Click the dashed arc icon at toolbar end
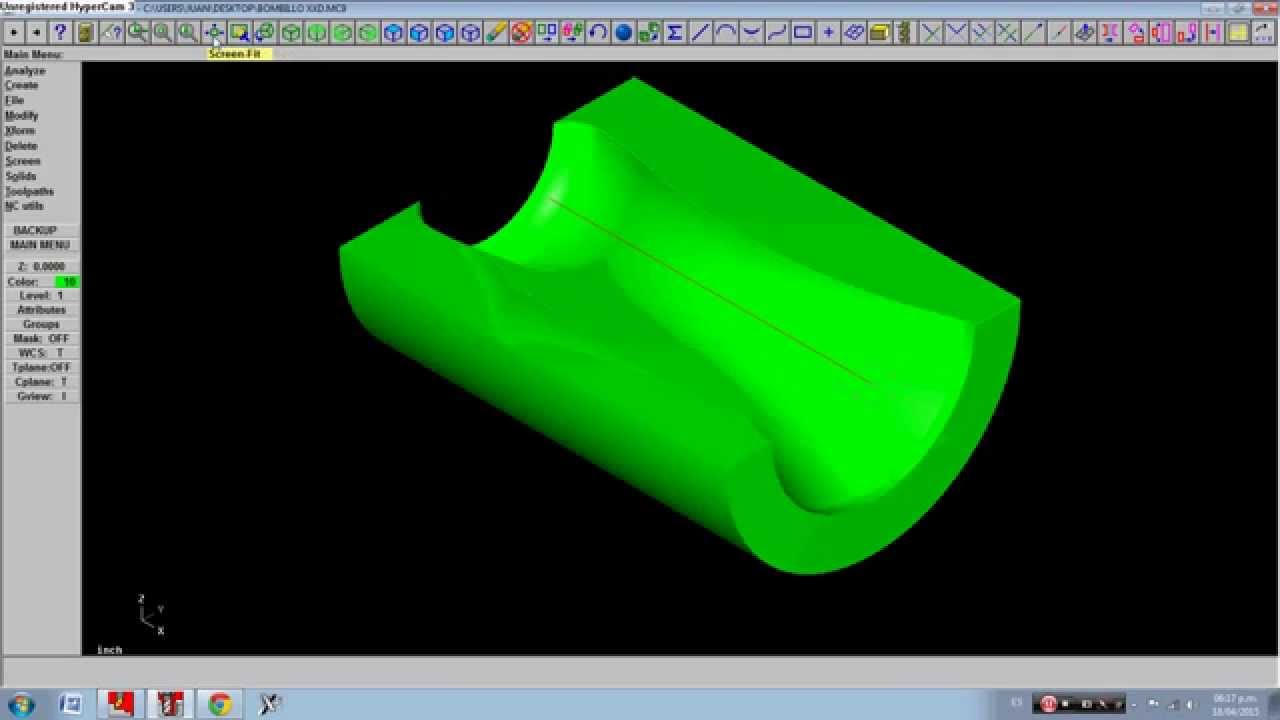The image size is (1280, 720). (x=1264, y=33)
